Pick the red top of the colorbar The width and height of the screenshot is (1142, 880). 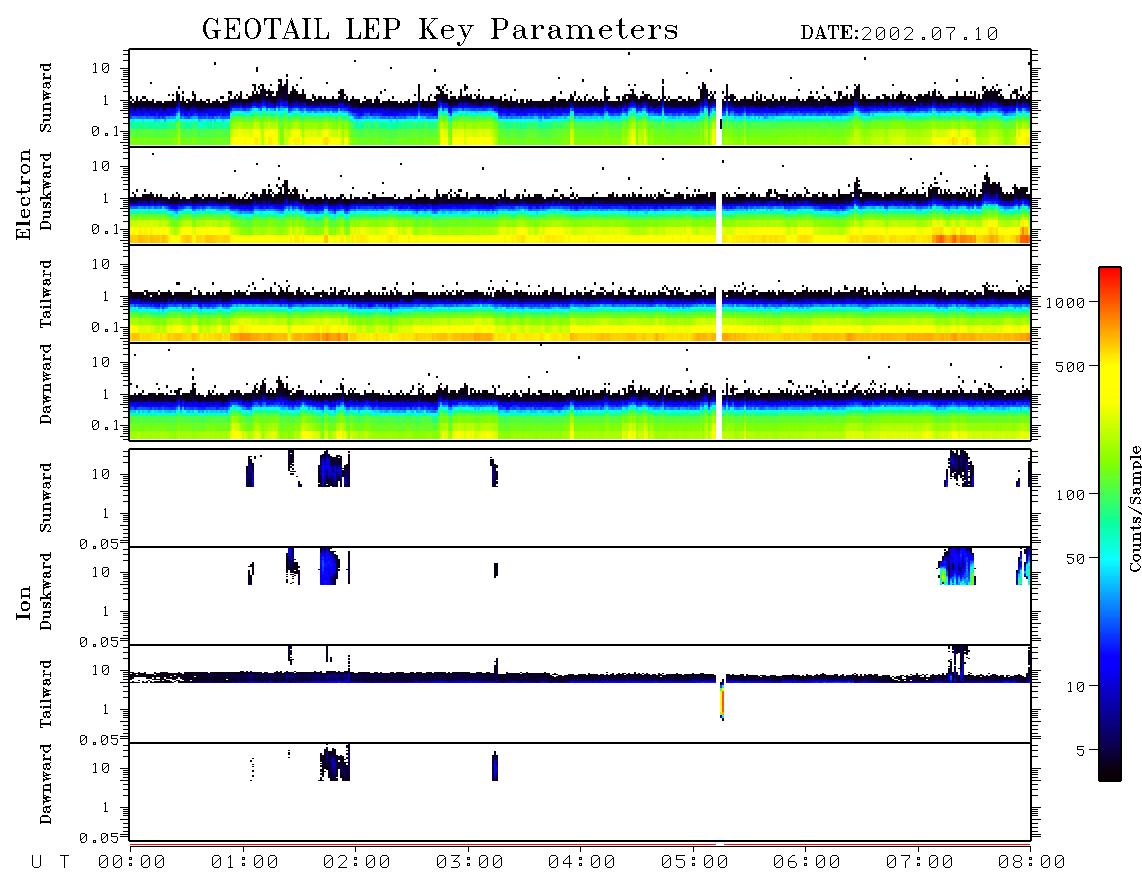[1109, 273]
